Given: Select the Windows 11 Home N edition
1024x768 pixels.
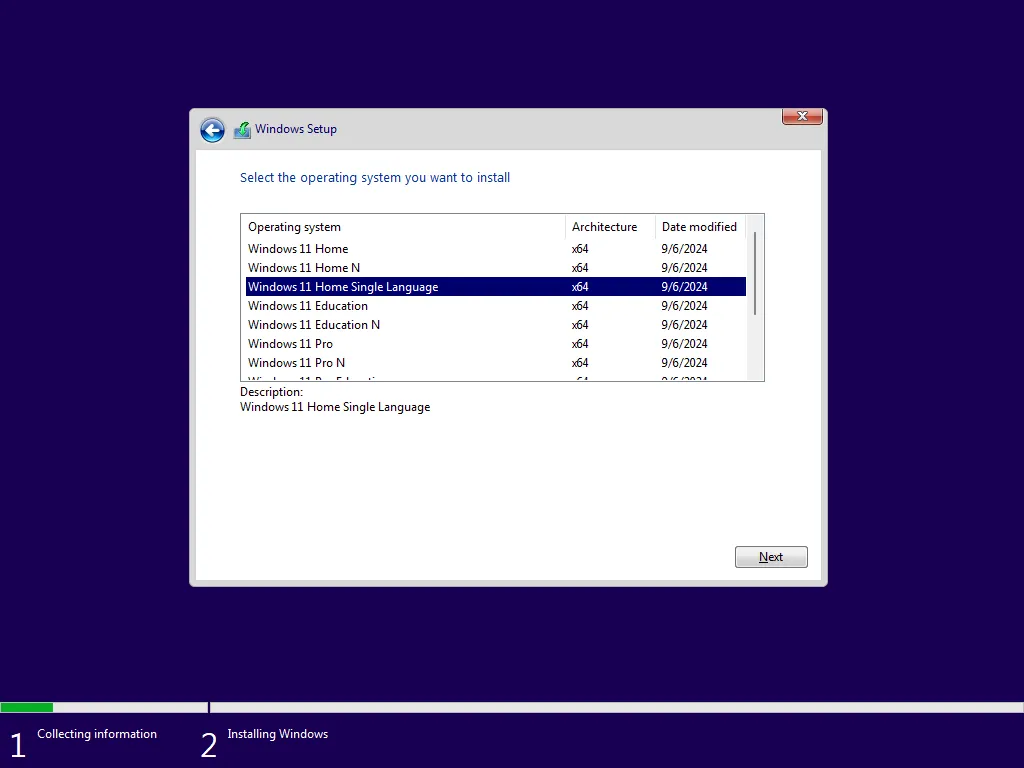Looking at the screenshot, I should click(x=305, y=267).
